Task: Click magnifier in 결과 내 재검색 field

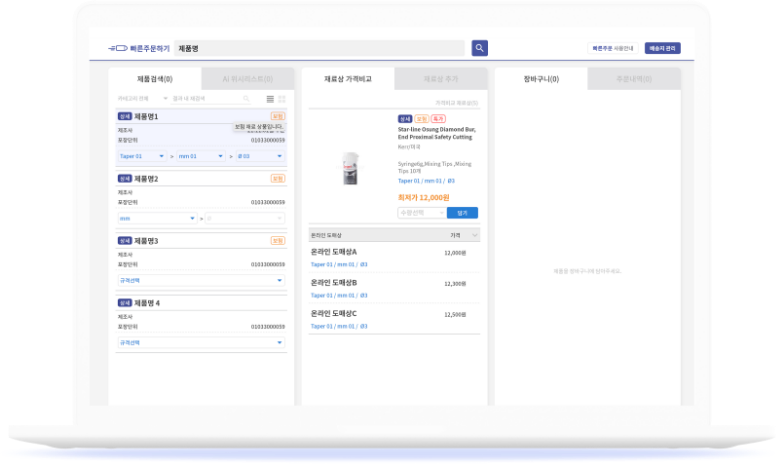Action: pos(246,99)
